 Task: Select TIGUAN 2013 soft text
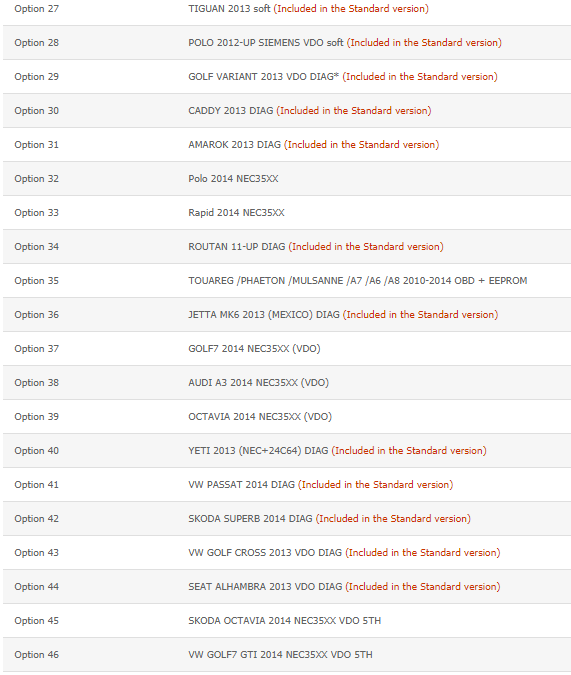(x=229, y=9)
